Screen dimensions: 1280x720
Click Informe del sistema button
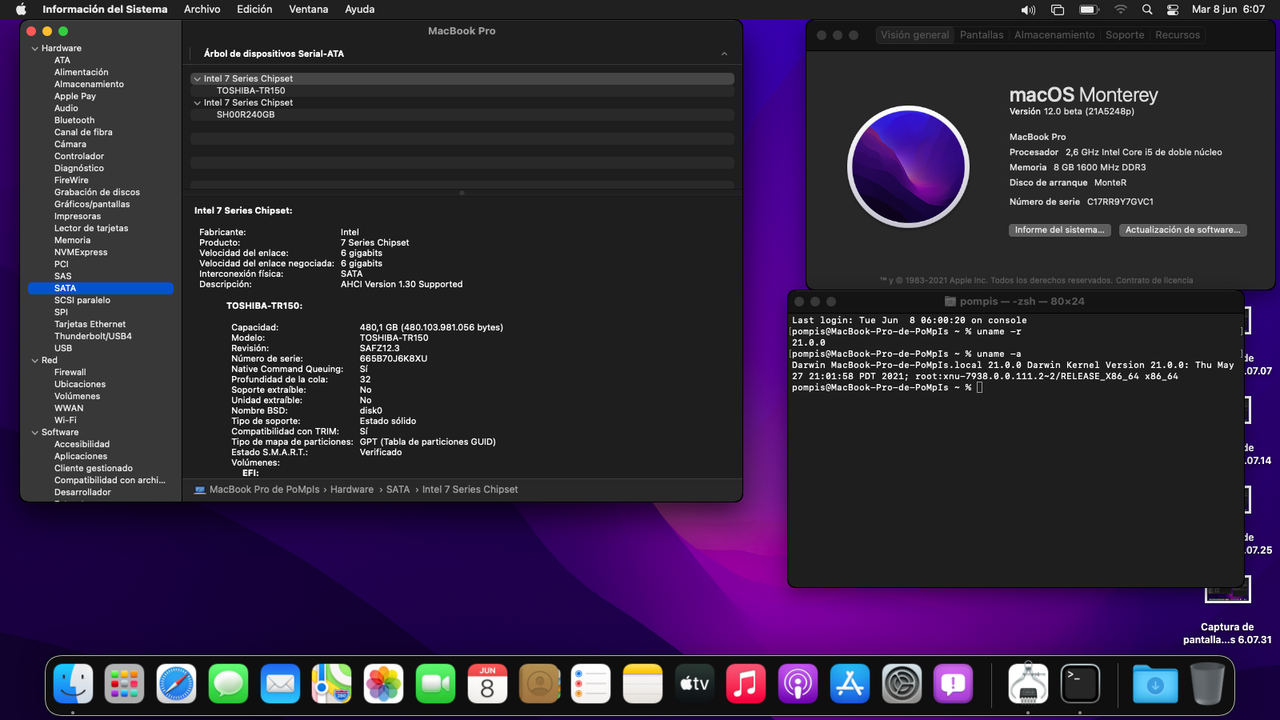[1059, 230]
